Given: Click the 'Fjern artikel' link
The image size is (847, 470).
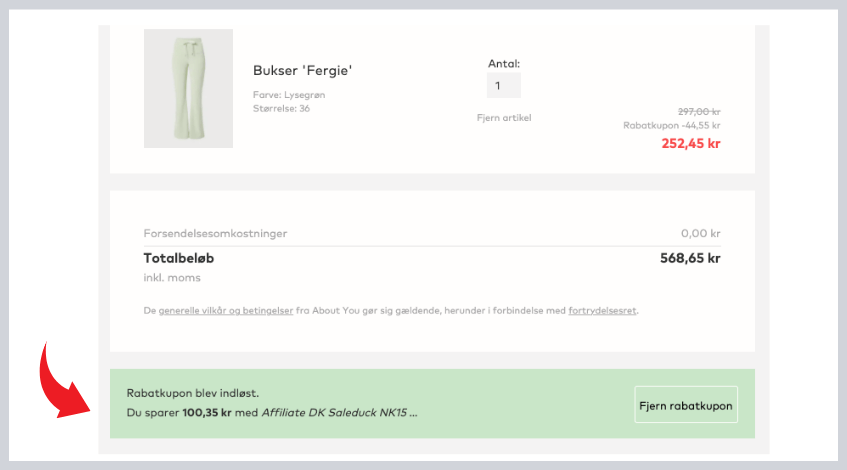Looking at the screenshot, I should [x=504, y=118].
